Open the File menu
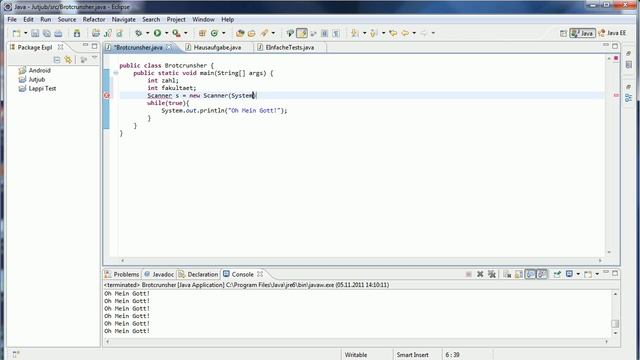 (x=12, y=20)
